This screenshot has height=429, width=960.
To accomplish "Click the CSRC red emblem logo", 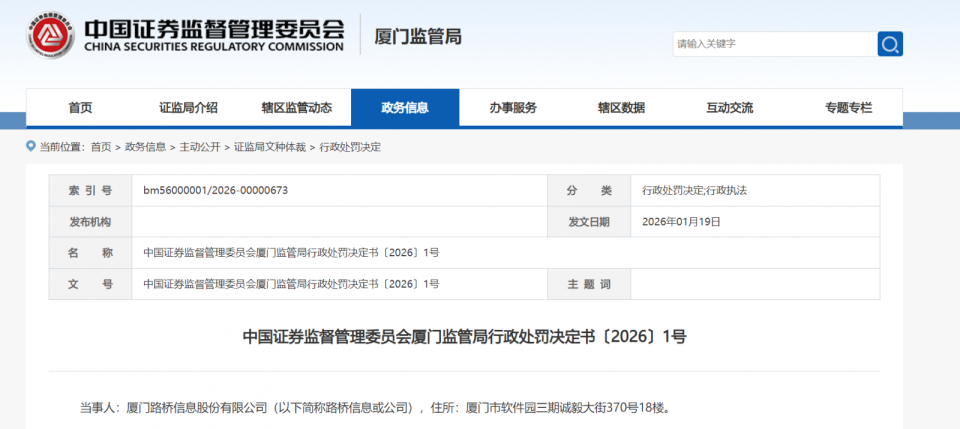I will pyautogui.click(x=50, y=35).
